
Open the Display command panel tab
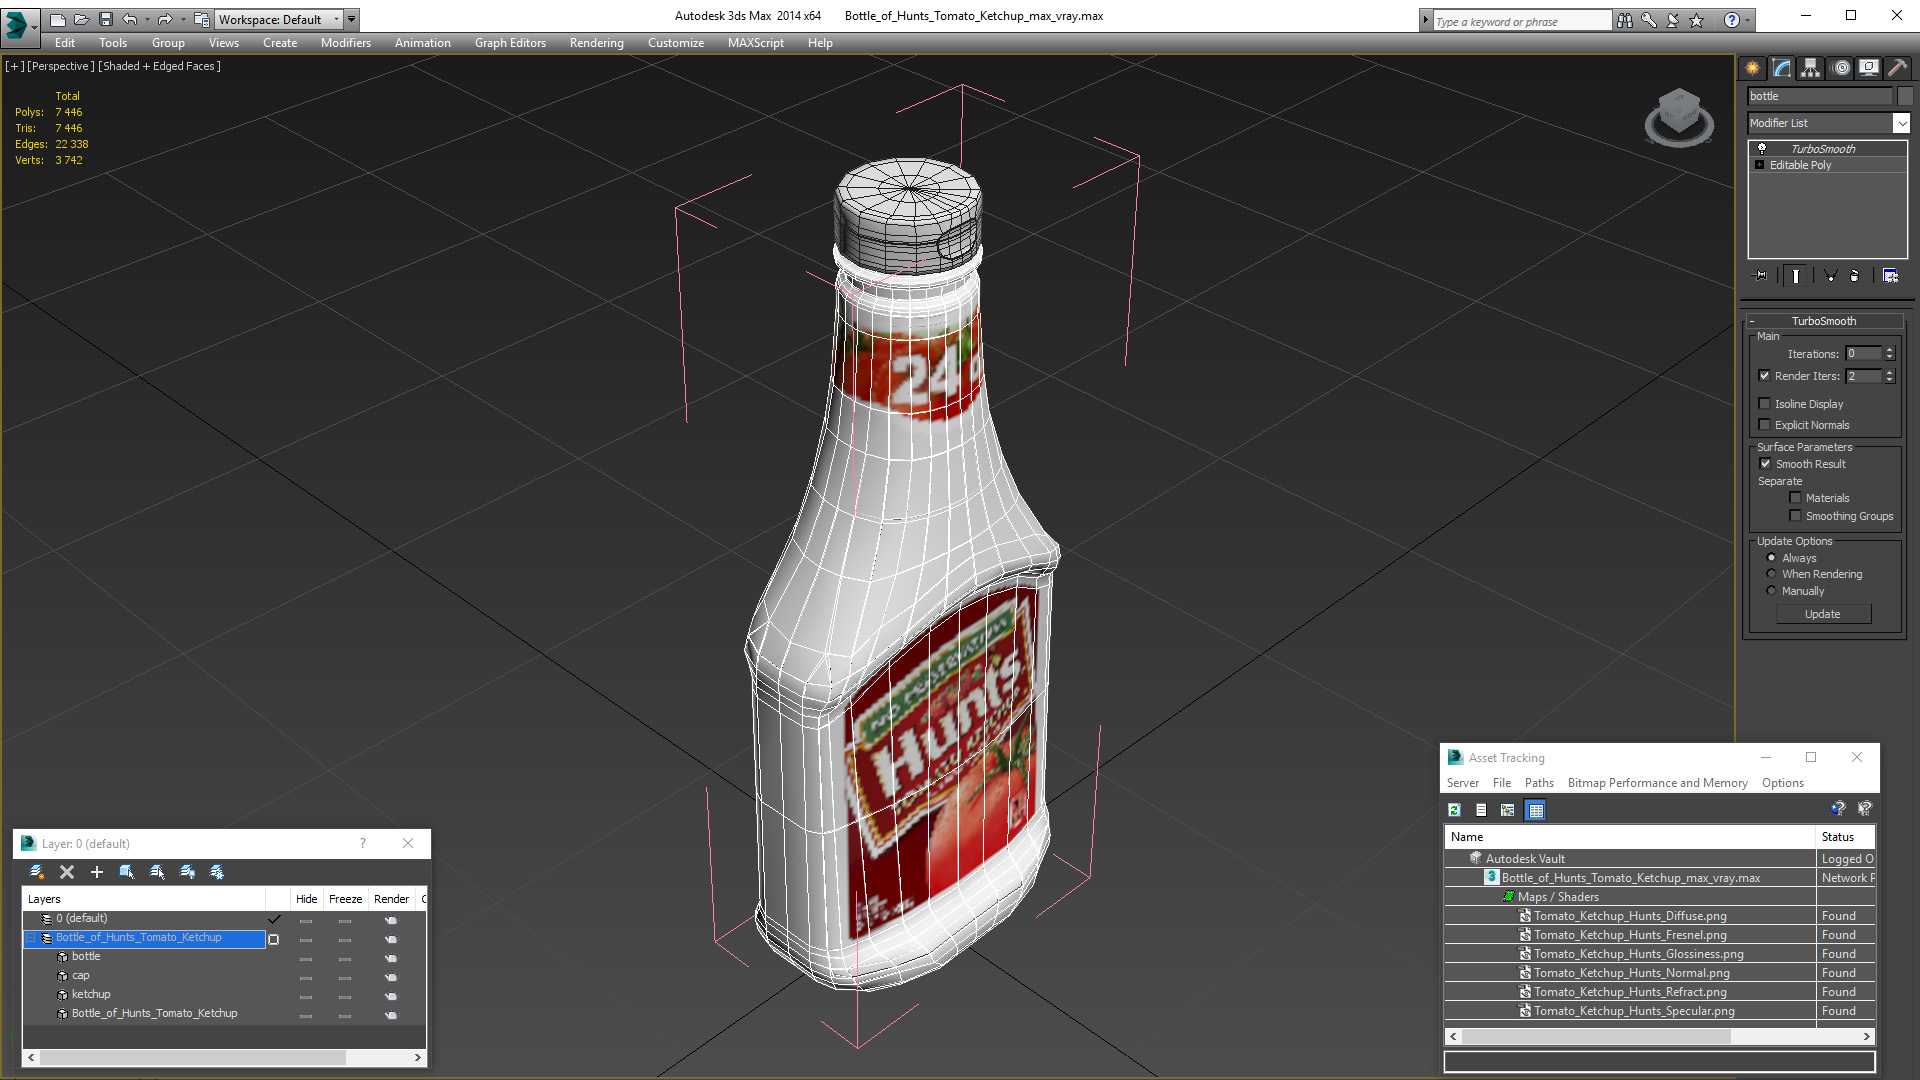click(x=1869, y=68)
